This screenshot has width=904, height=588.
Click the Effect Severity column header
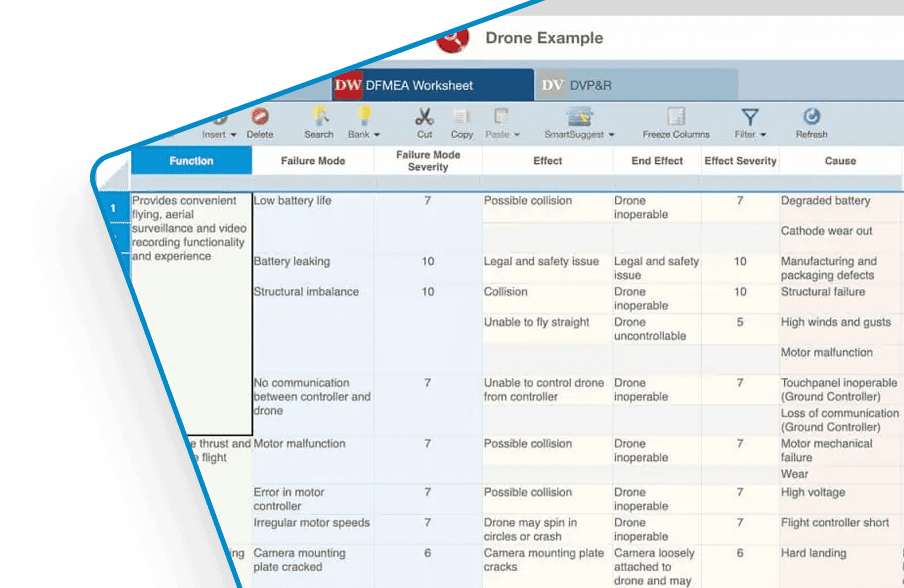[x=740, y=161]
